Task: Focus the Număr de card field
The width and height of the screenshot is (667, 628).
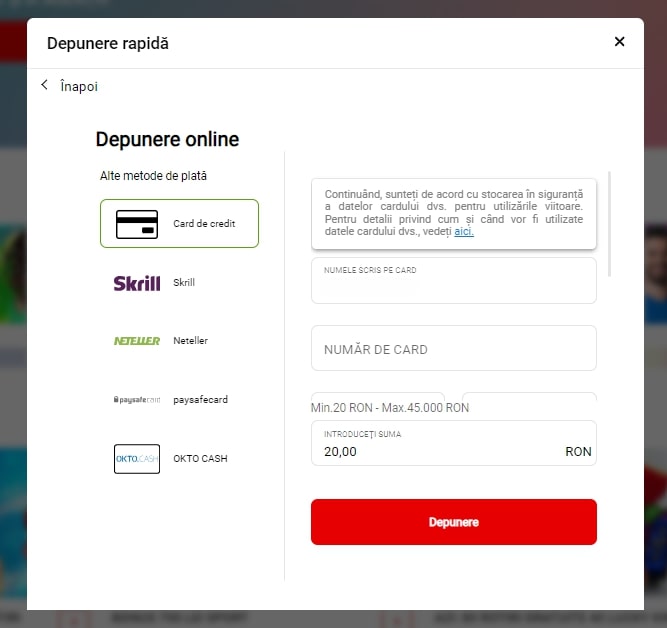Action: tap(453, 348)
